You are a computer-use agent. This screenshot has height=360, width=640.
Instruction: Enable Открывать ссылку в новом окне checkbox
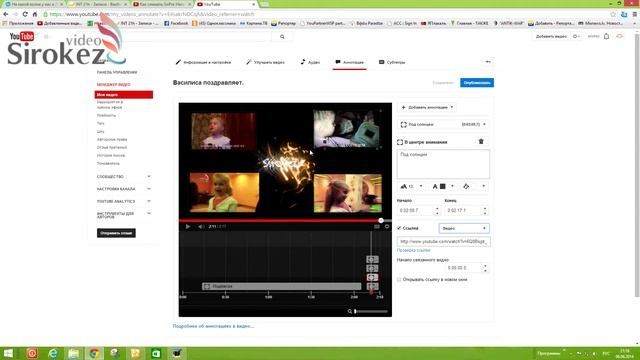click(399, 280)
